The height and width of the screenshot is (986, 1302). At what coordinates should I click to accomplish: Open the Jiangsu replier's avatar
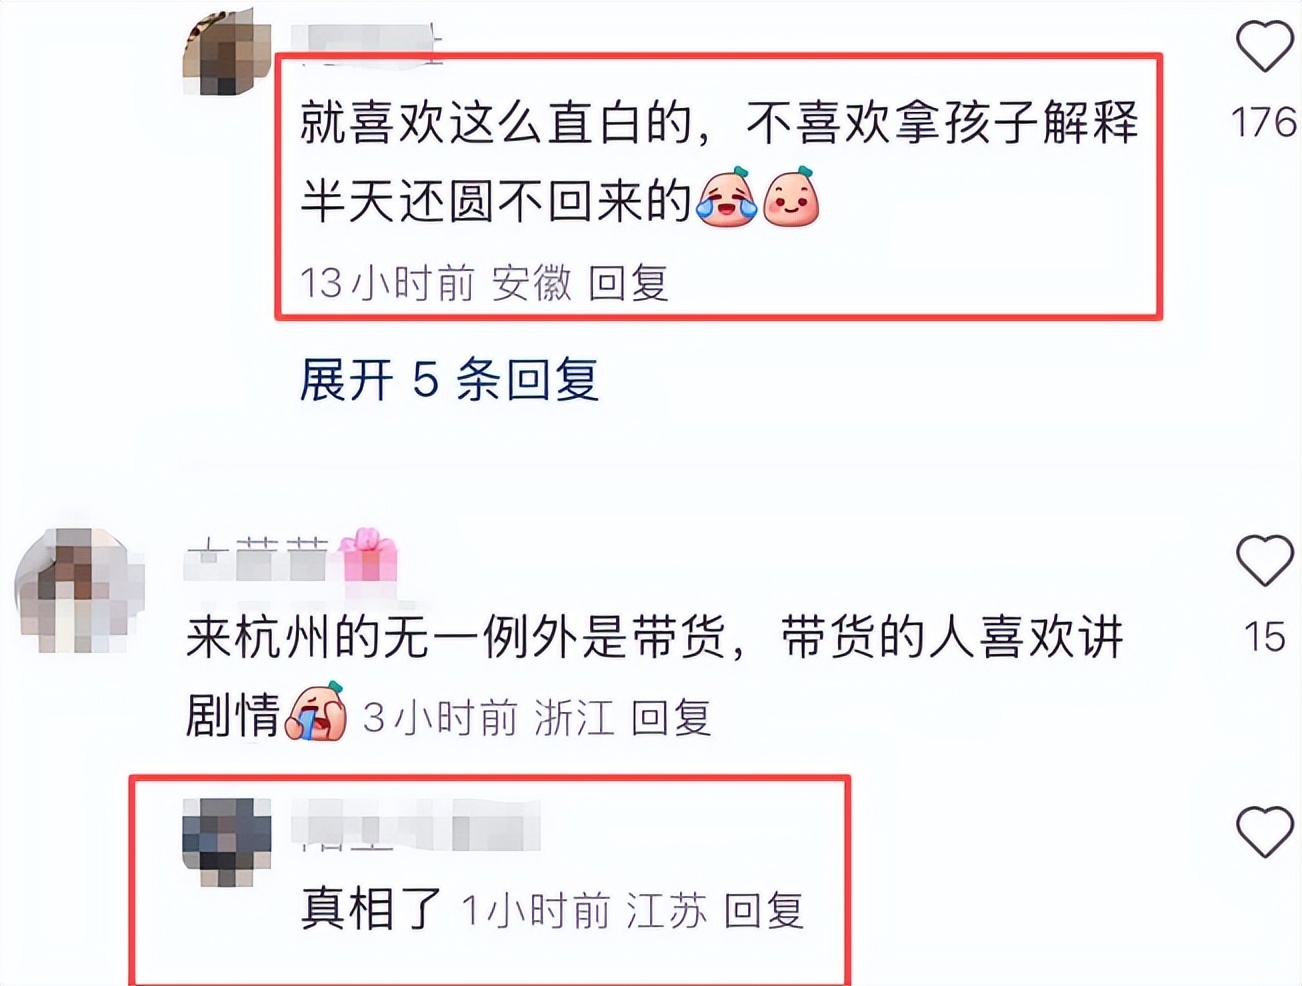click(x=227, y=843)
